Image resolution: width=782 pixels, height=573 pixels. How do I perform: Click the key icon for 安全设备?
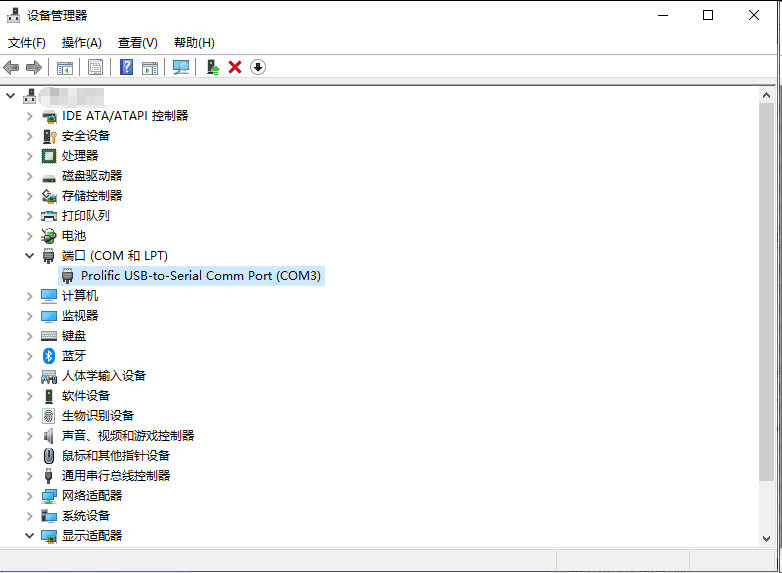[49, 136]
